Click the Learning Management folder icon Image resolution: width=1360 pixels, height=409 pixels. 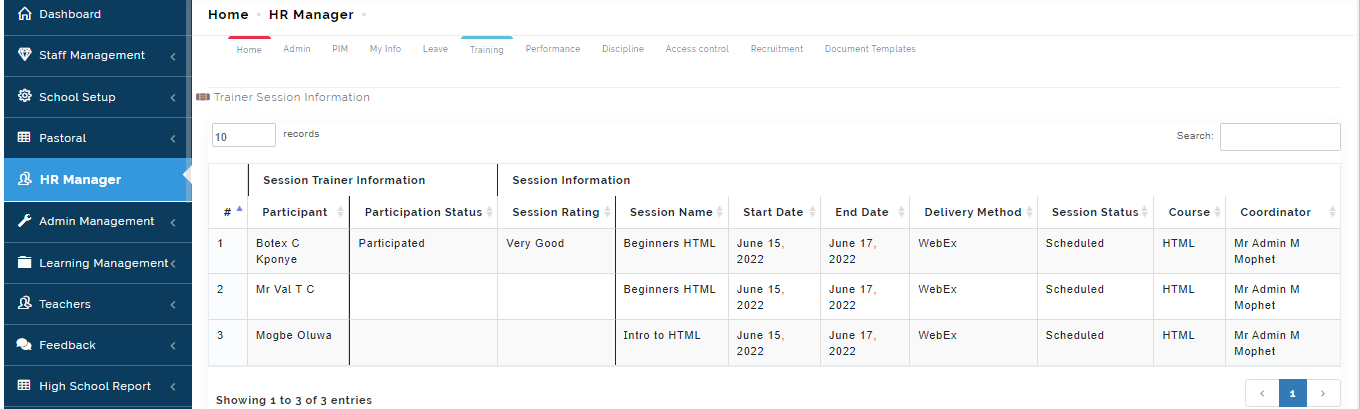pos(25,263)
